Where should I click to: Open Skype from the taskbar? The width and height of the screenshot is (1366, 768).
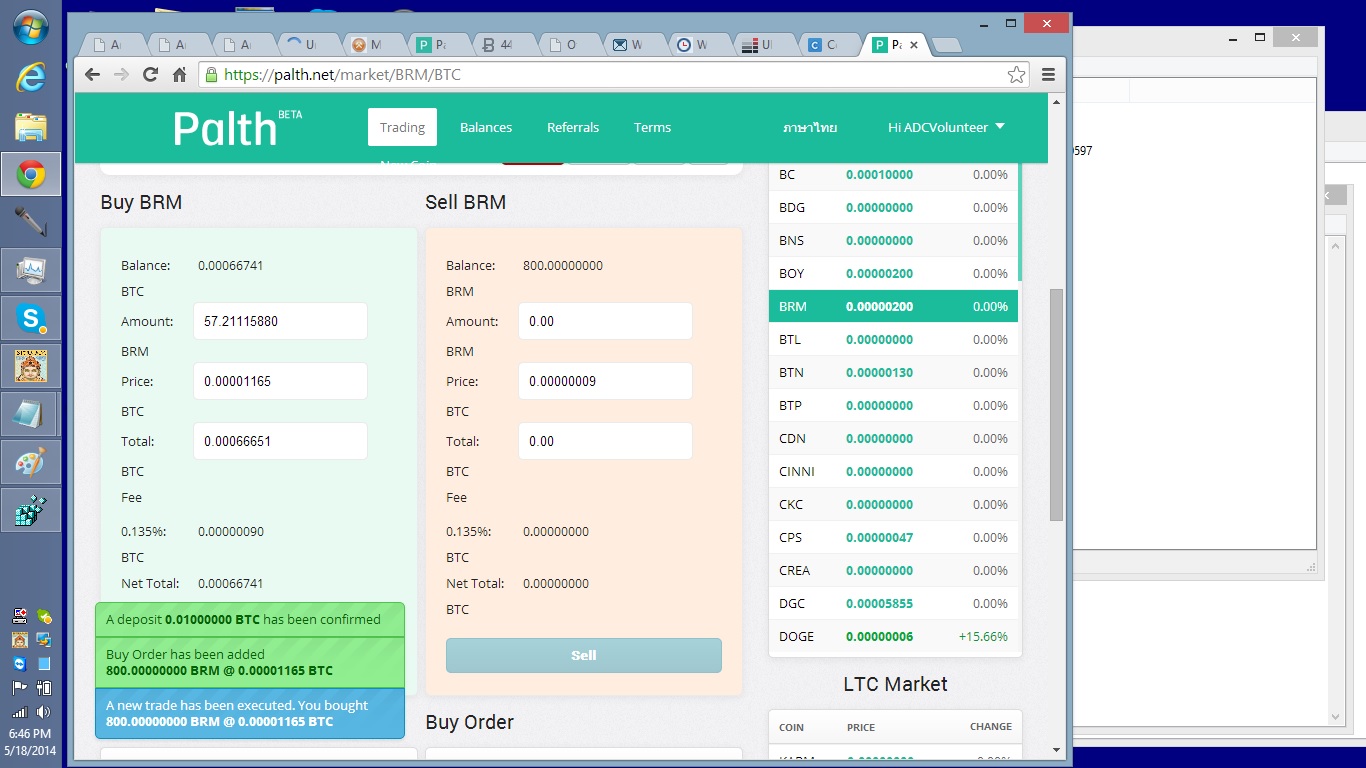31,319
